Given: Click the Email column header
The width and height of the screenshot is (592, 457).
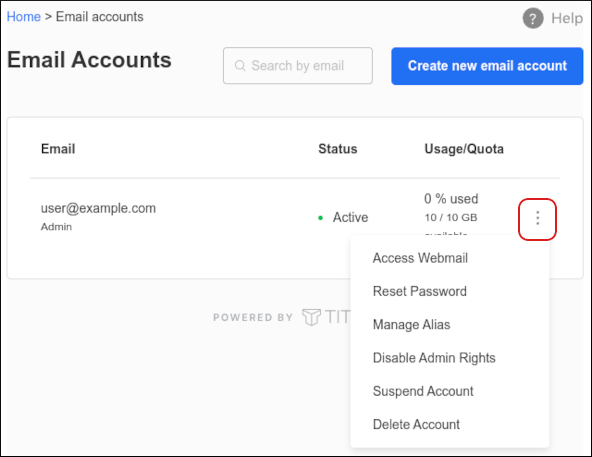Looking at the screenshot, I should (58, 149).
